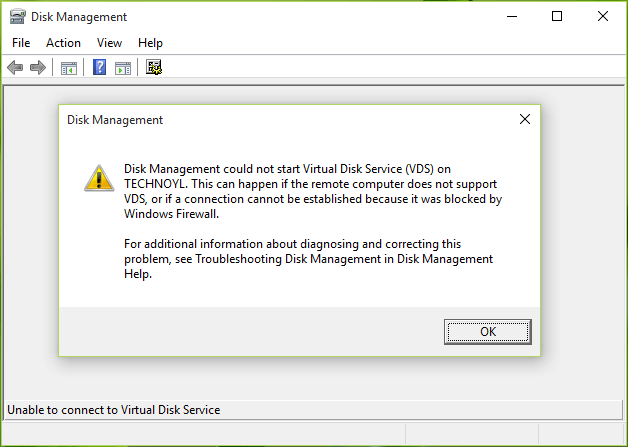Close the Disk Management error dialog with X
Image resolution: width=628 pixels, height=447 pixels.
point(524,120)
